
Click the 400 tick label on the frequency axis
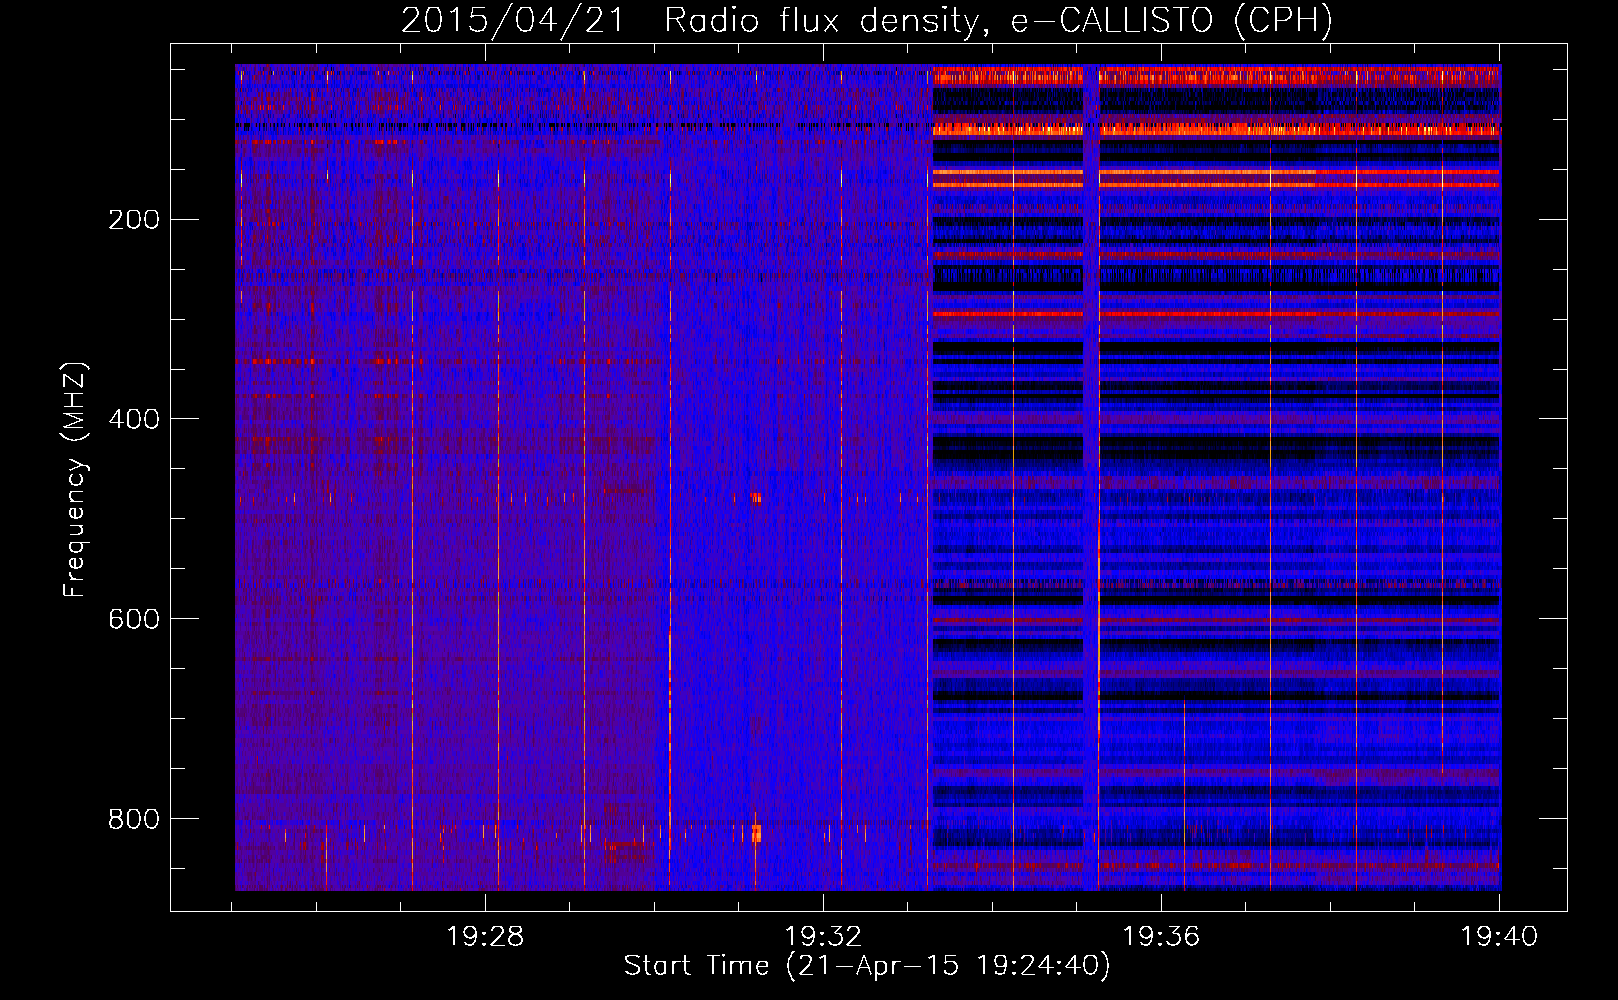coord(134,419)
